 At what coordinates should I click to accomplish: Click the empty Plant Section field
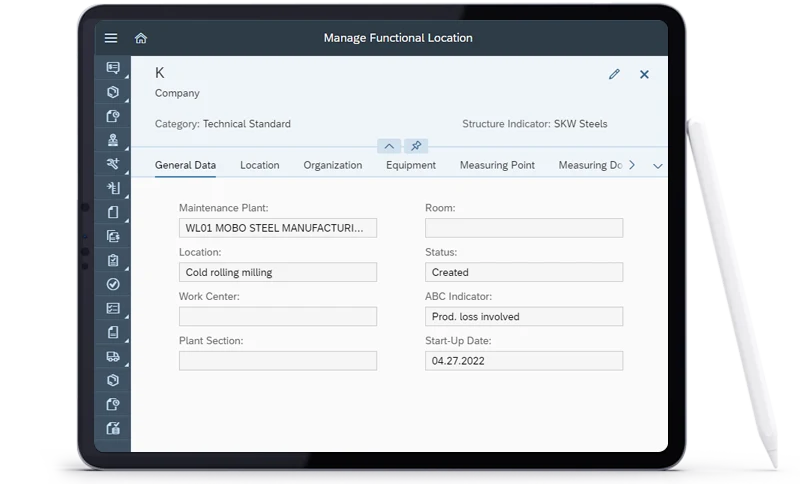[278, 361]
